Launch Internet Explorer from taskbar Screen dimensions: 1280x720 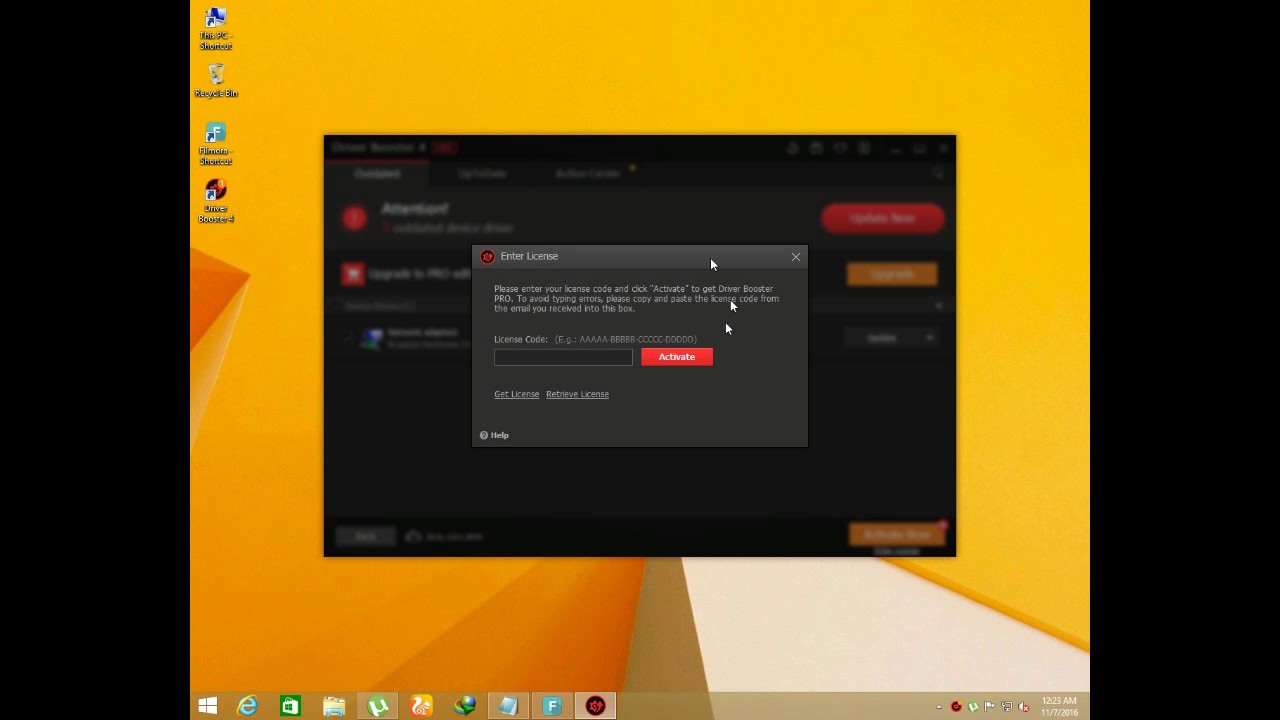[x=247, y=706]
